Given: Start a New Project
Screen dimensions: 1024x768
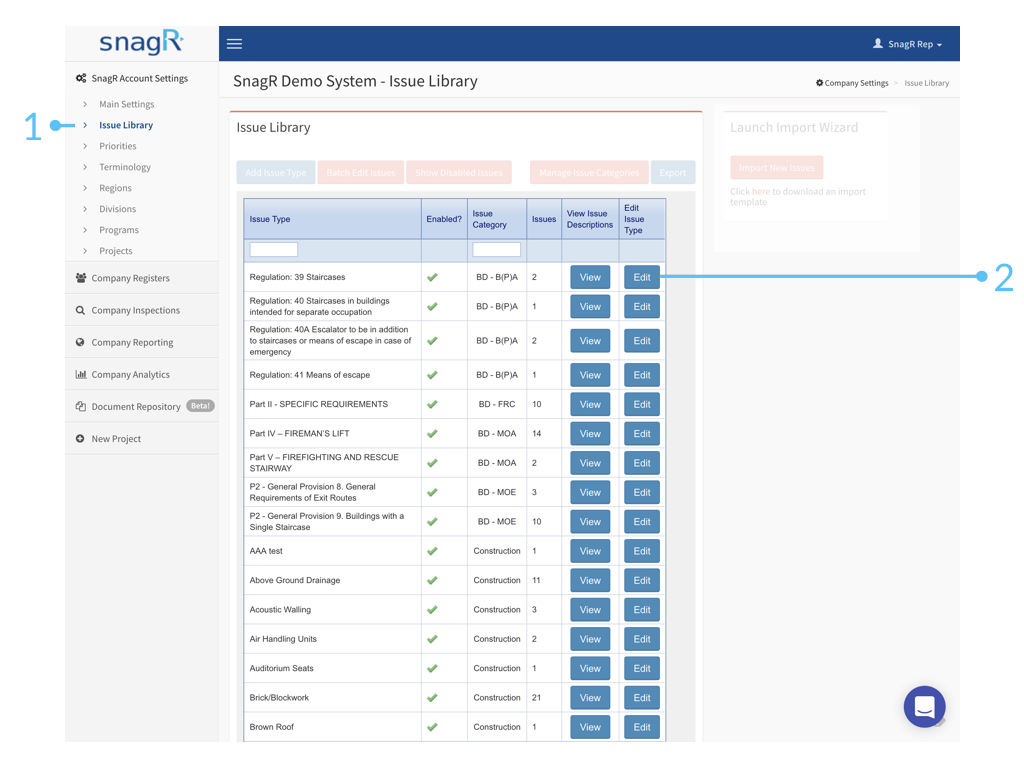Looking at the screenshot, I should (116, 439).
